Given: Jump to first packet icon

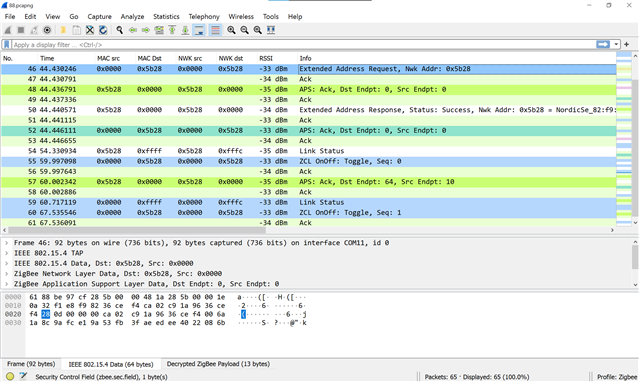Looking at the screenshot, I should click(172, 30).
